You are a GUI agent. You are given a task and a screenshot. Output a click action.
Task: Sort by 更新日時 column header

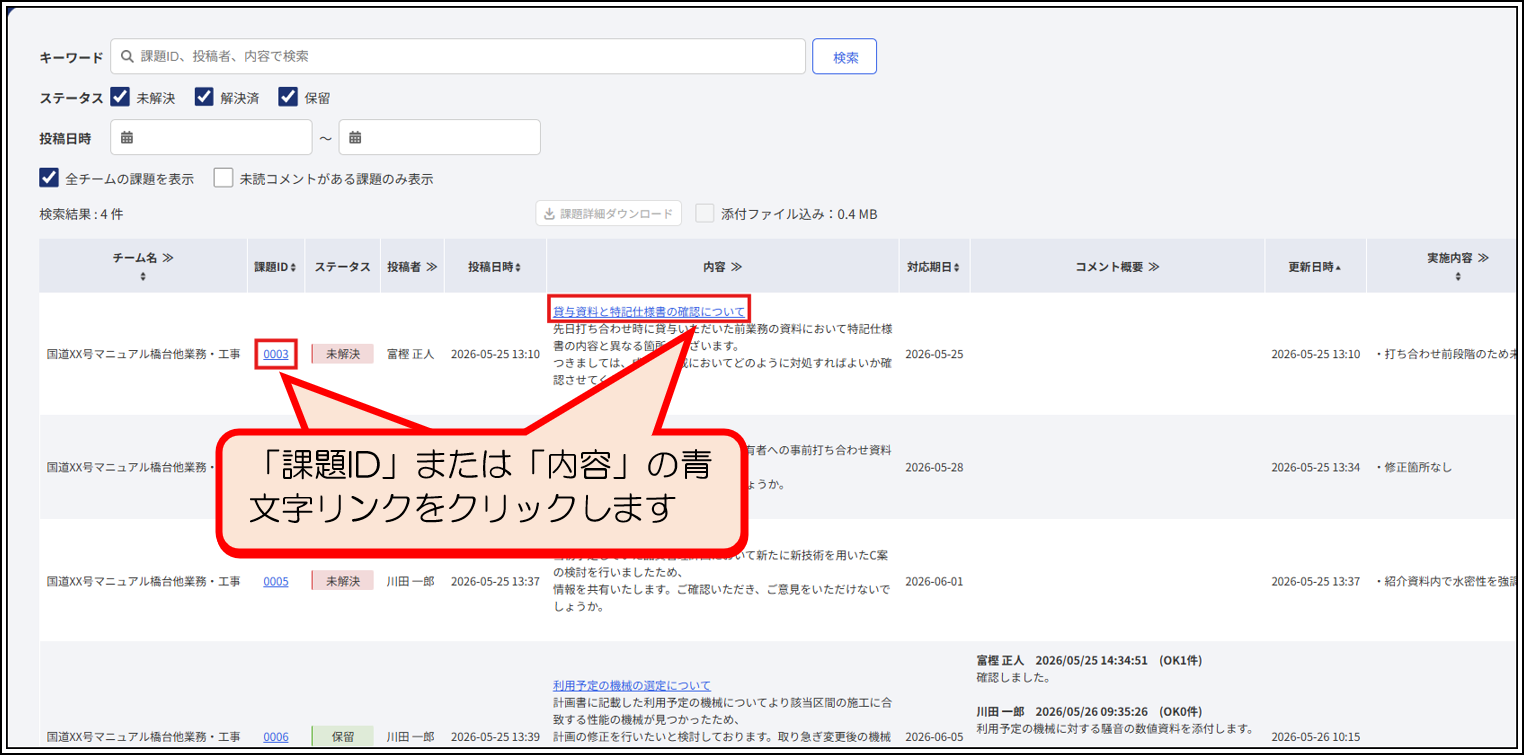tap(1315, 267)
